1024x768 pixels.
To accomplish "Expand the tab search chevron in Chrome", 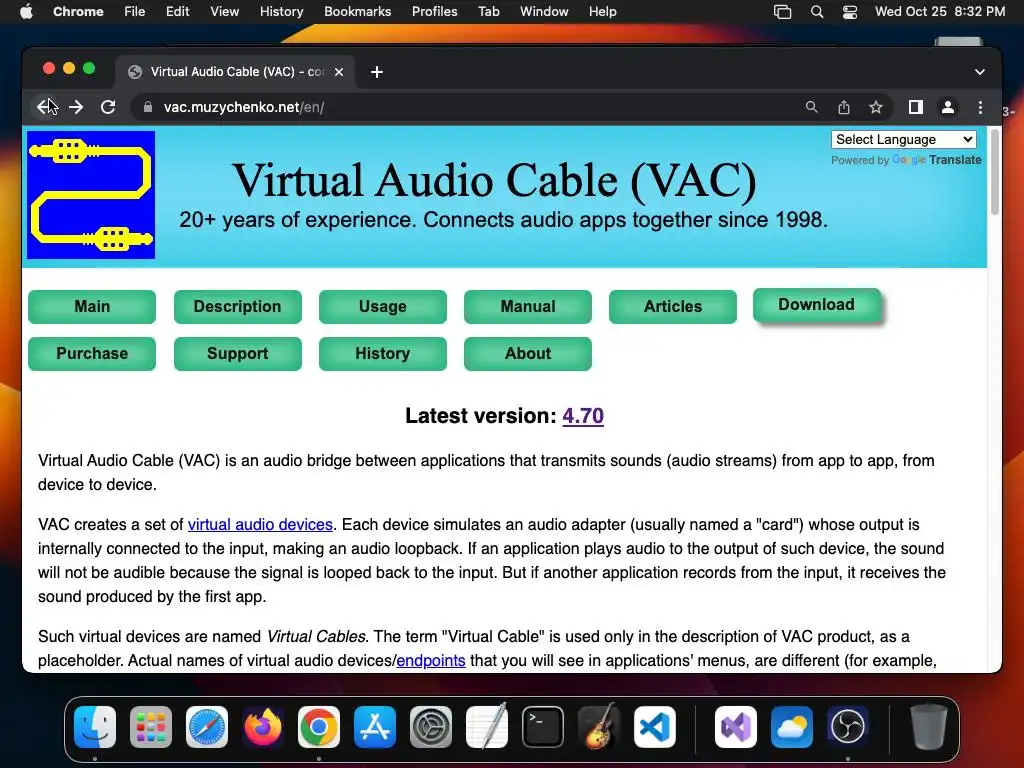I will [980, 72].
